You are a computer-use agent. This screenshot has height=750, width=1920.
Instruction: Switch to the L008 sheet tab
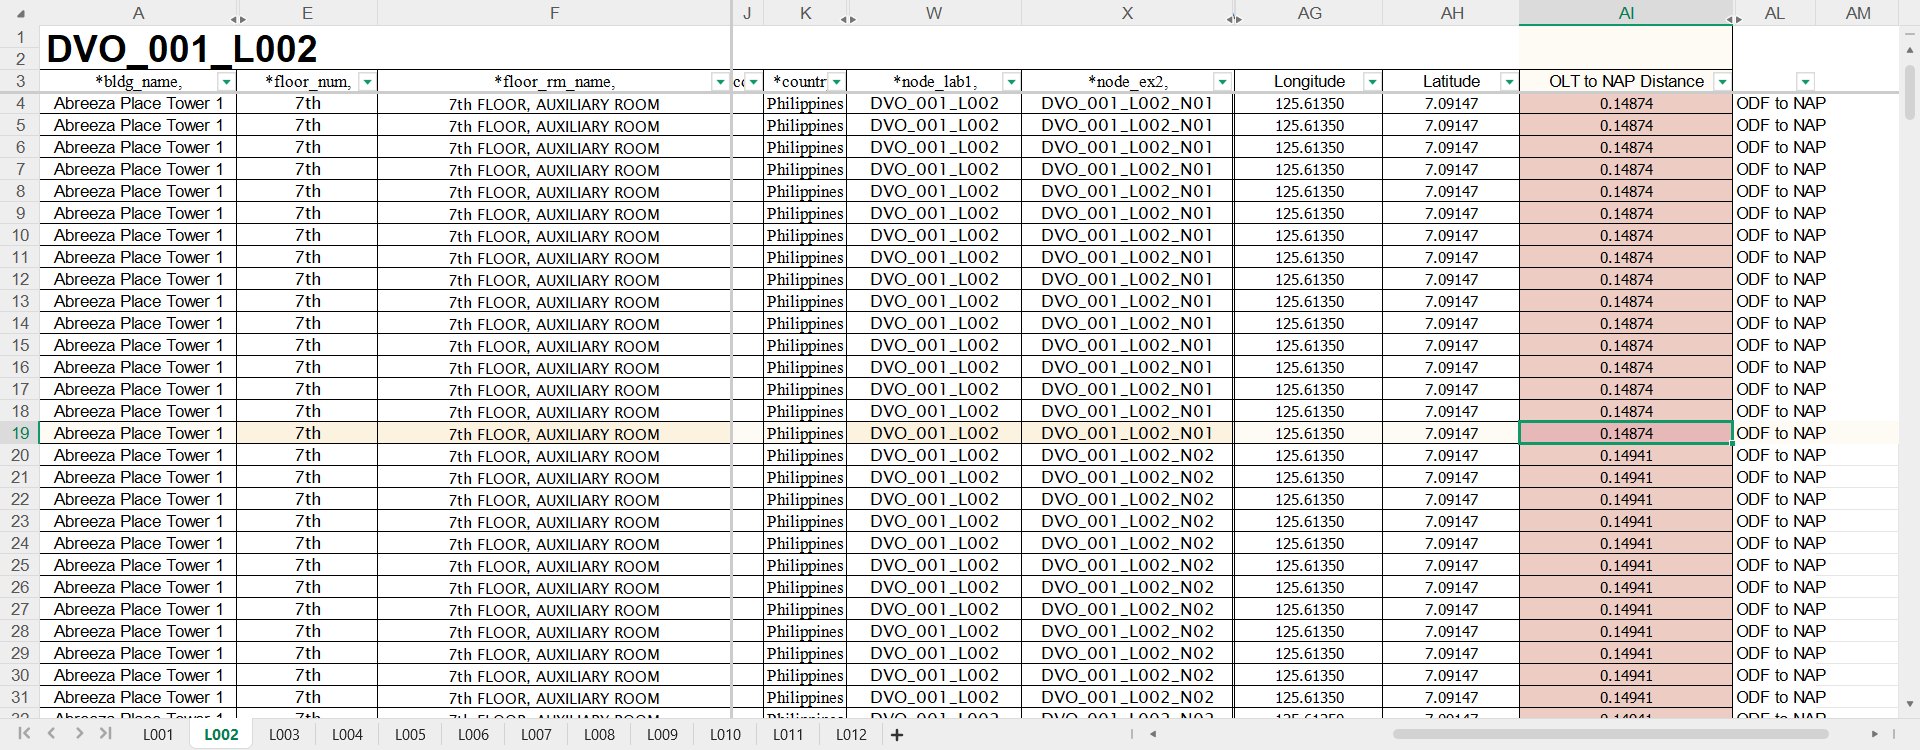(x=599, y=735)
